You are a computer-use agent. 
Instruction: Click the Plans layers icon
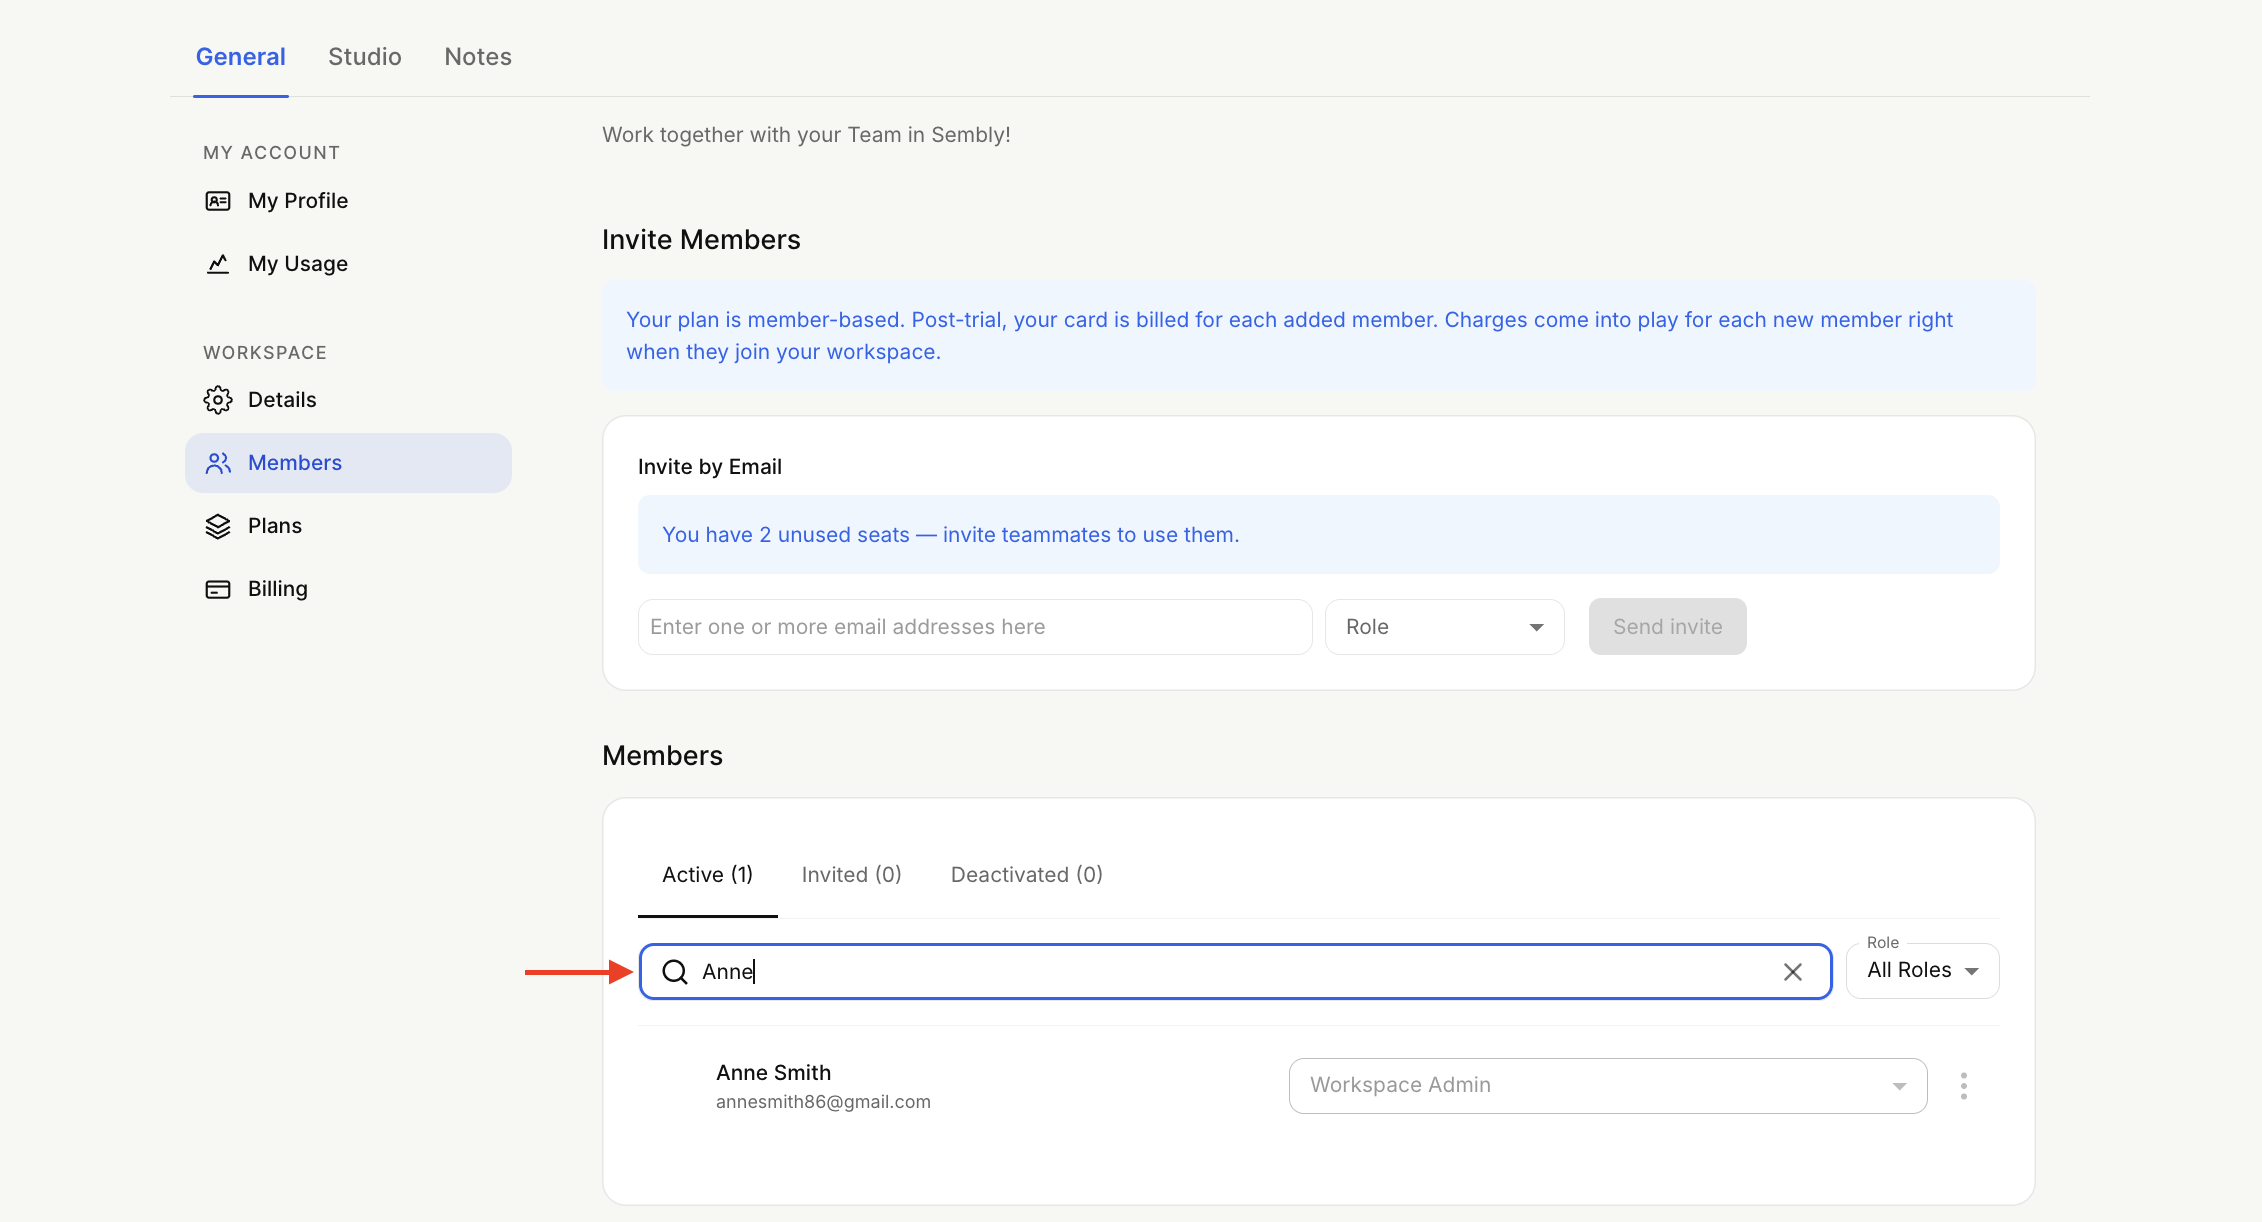[x=218, y=526]
